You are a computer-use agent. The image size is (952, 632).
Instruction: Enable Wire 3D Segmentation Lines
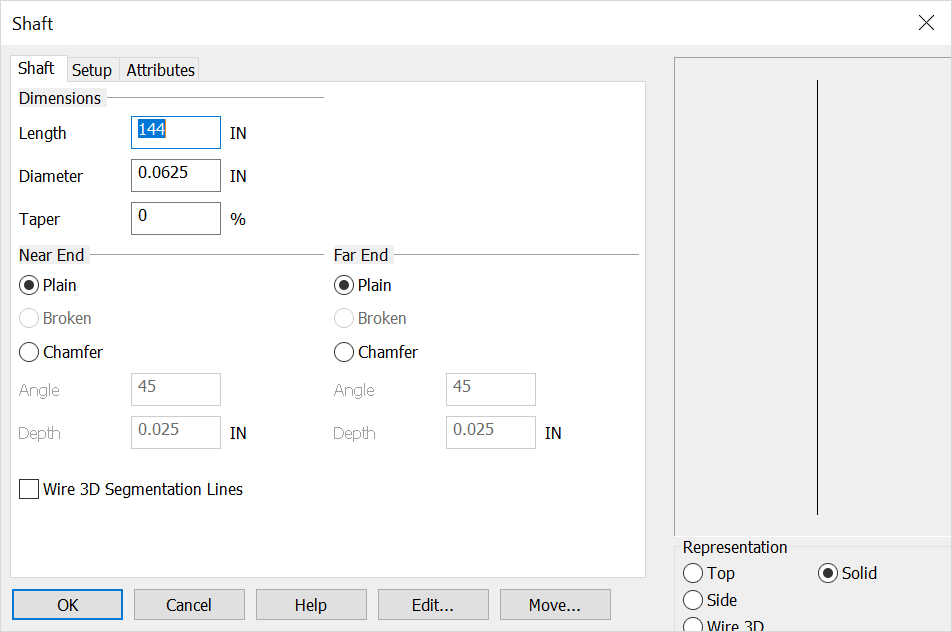(28, 489)
